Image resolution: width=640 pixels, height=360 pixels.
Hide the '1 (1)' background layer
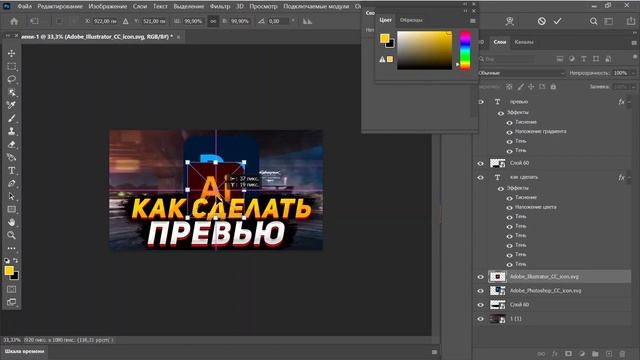pos(480,319)
